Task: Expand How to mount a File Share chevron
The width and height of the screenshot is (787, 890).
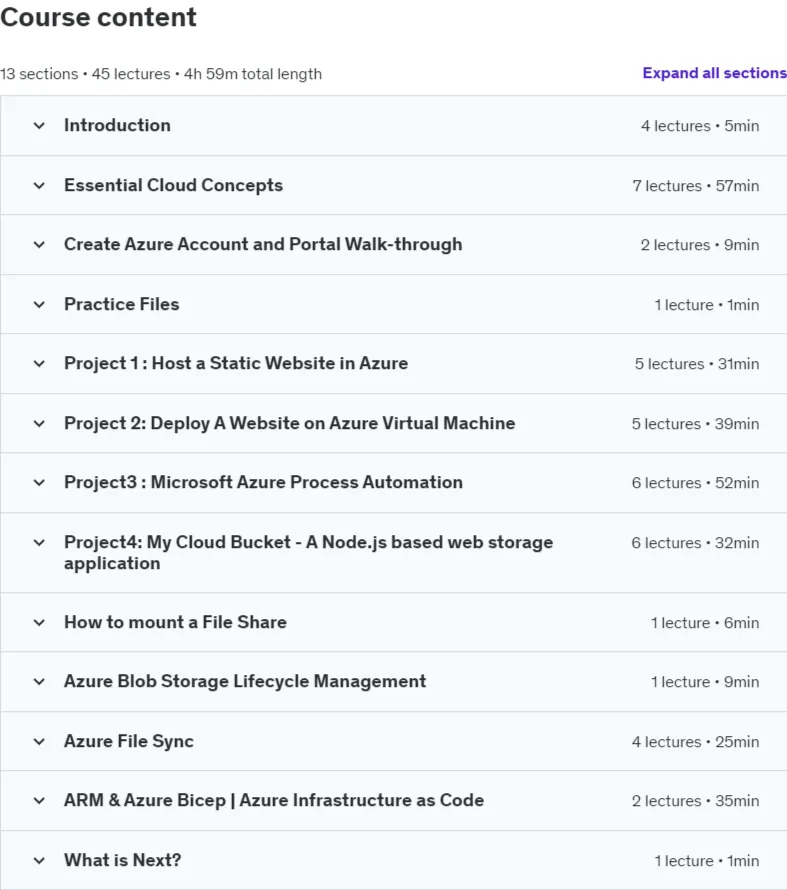Action: (39, 623)
